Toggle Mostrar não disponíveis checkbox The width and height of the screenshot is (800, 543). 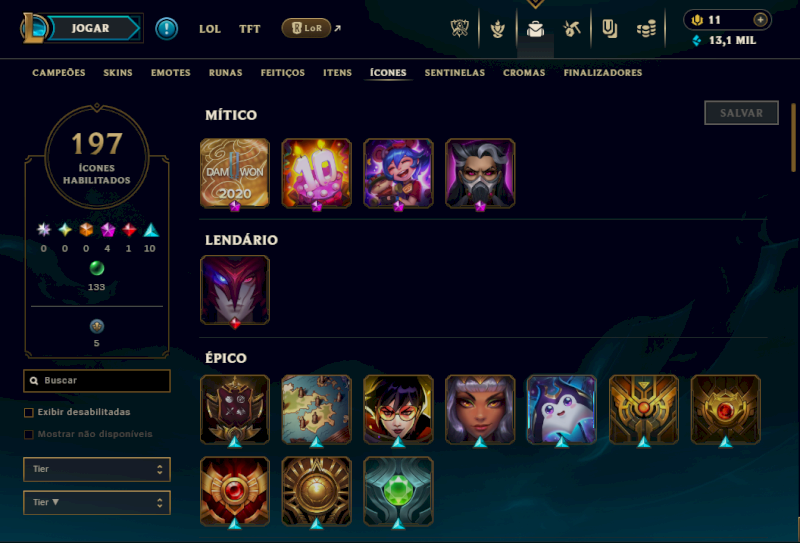29,434
